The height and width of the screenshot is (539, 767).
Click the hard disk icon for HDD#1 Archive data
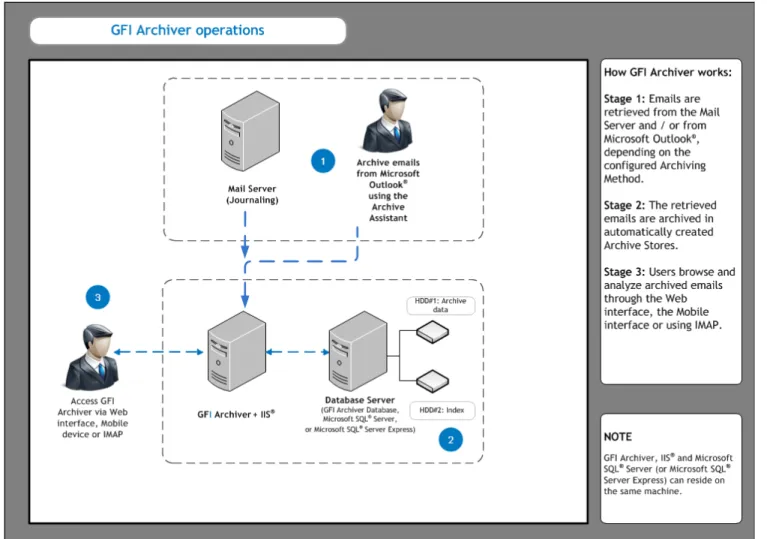432,332
